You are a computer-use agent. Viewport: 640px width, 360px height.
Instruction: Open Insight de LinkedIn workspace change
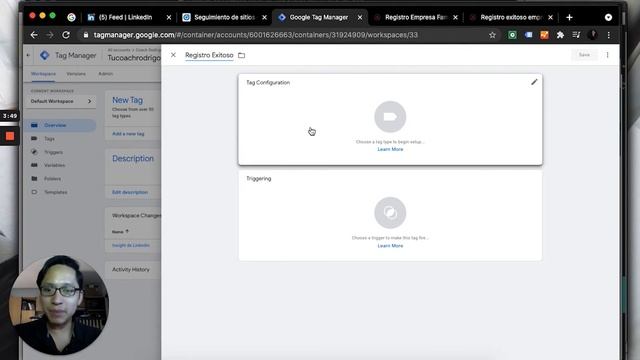click(x=131, y=245)
